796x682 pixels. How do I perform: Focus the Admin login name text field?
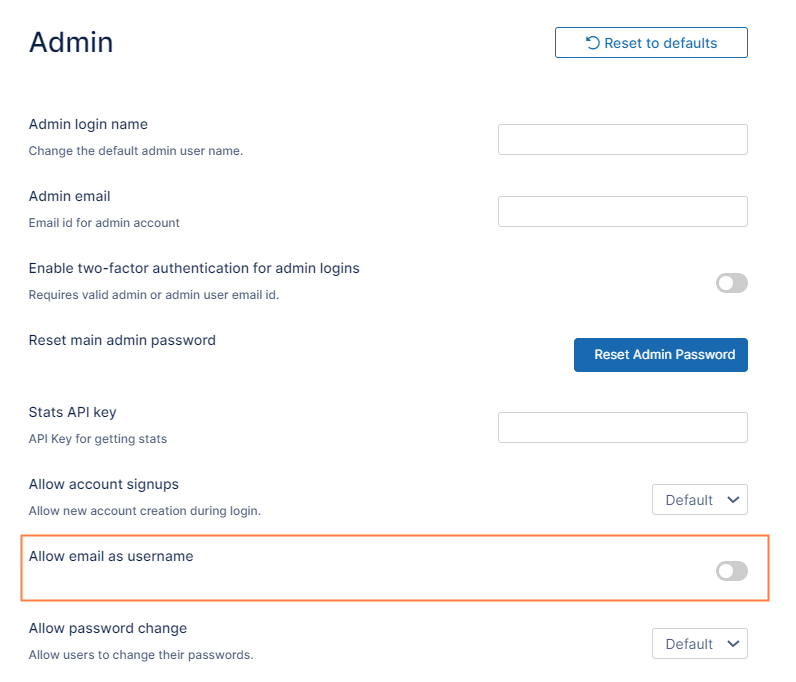point(622,140)
